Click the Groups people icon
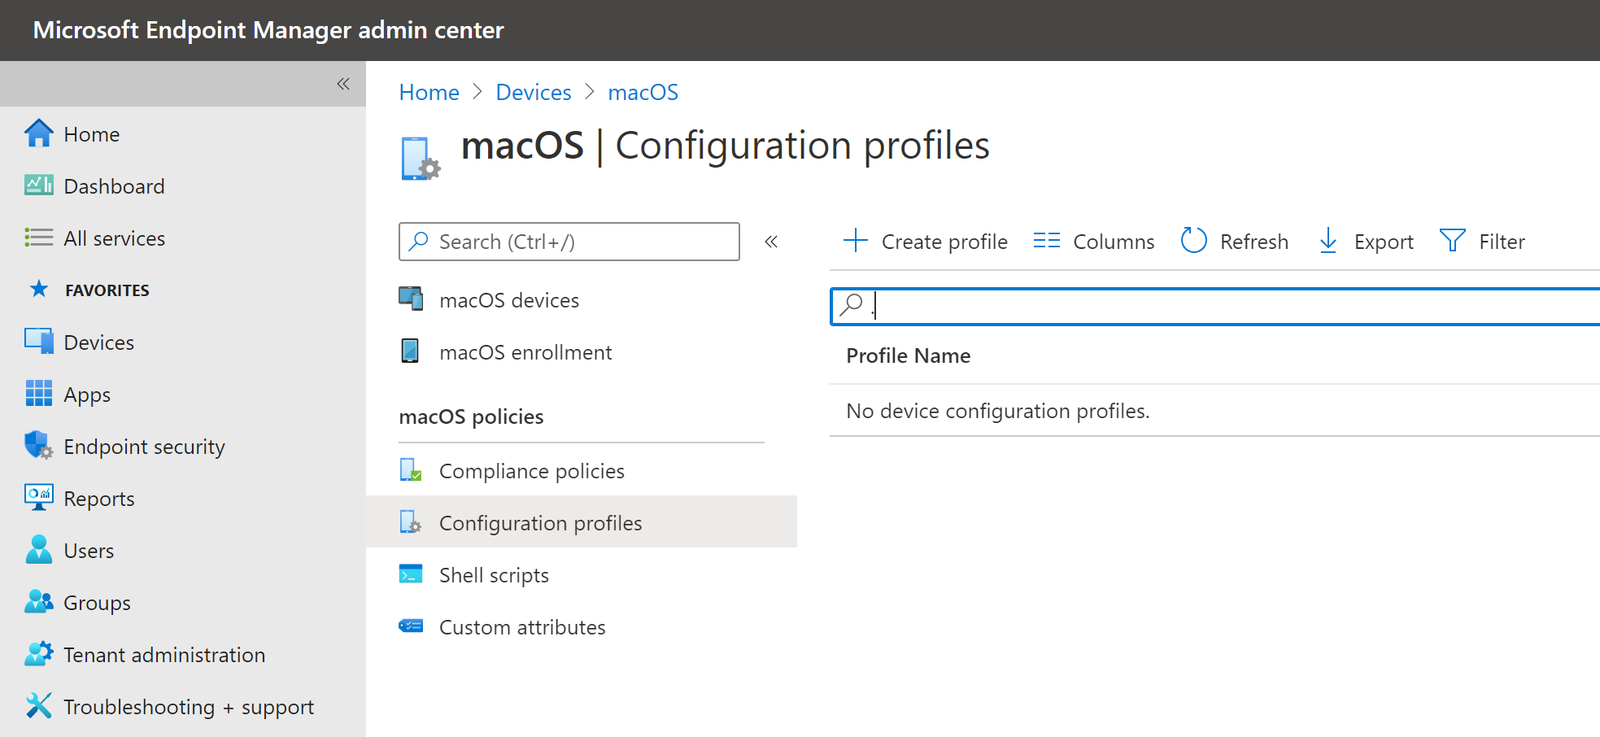Viewport: 1600px width, 737px height. pyautogui.click(x=39, y=601)
